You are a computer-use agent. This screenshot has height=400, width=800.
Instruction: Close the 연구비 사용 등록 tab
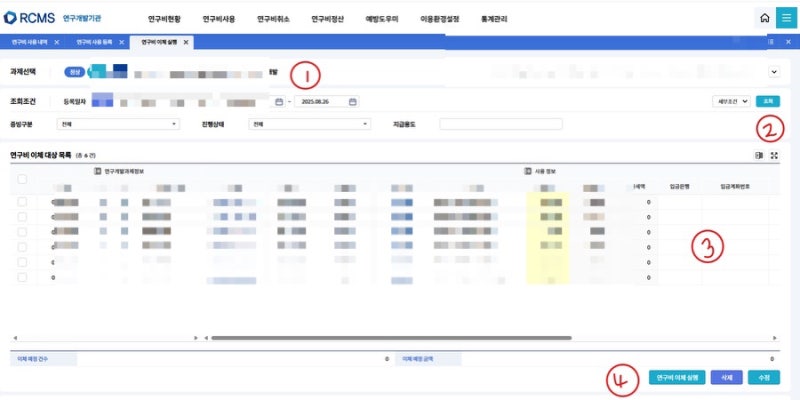pos(121,42)
